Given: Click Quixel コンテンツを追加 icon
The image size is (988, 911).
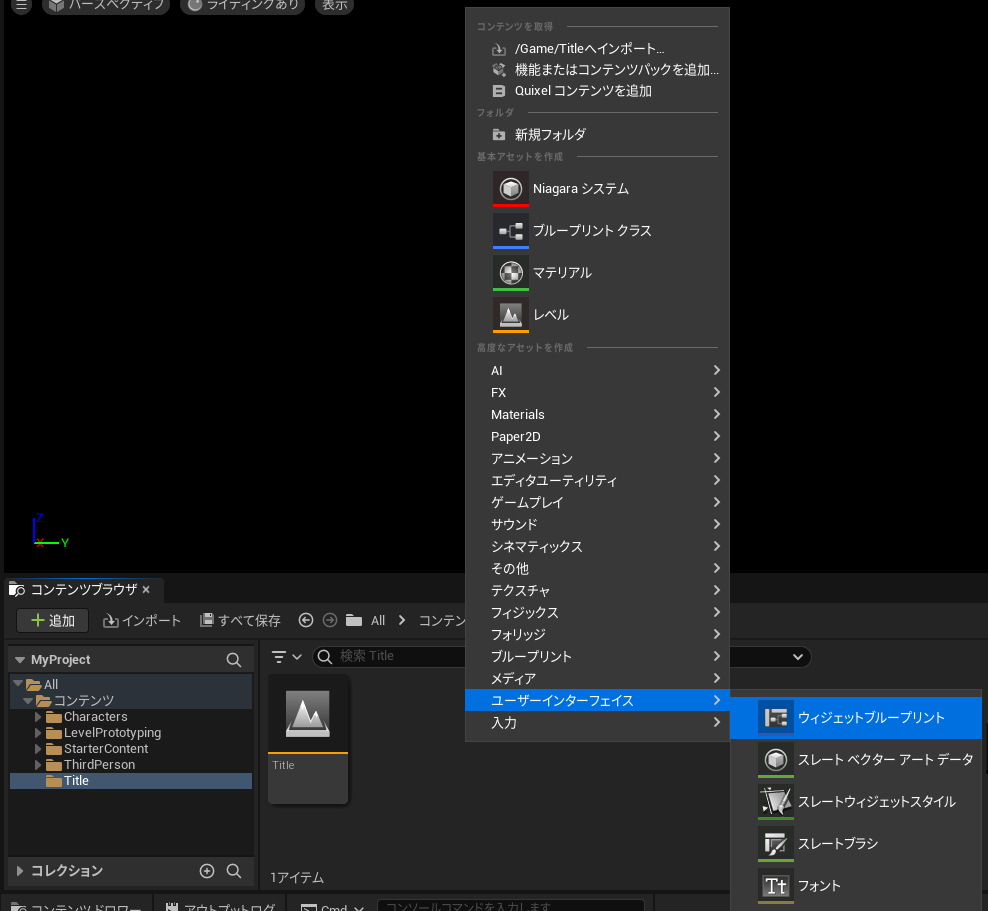Looking at the screenshot, I should 499,91.
